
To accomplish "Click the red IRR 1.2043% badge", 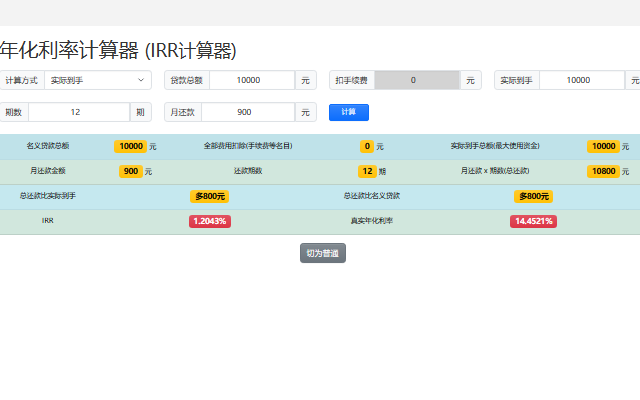I will [210, 221].
